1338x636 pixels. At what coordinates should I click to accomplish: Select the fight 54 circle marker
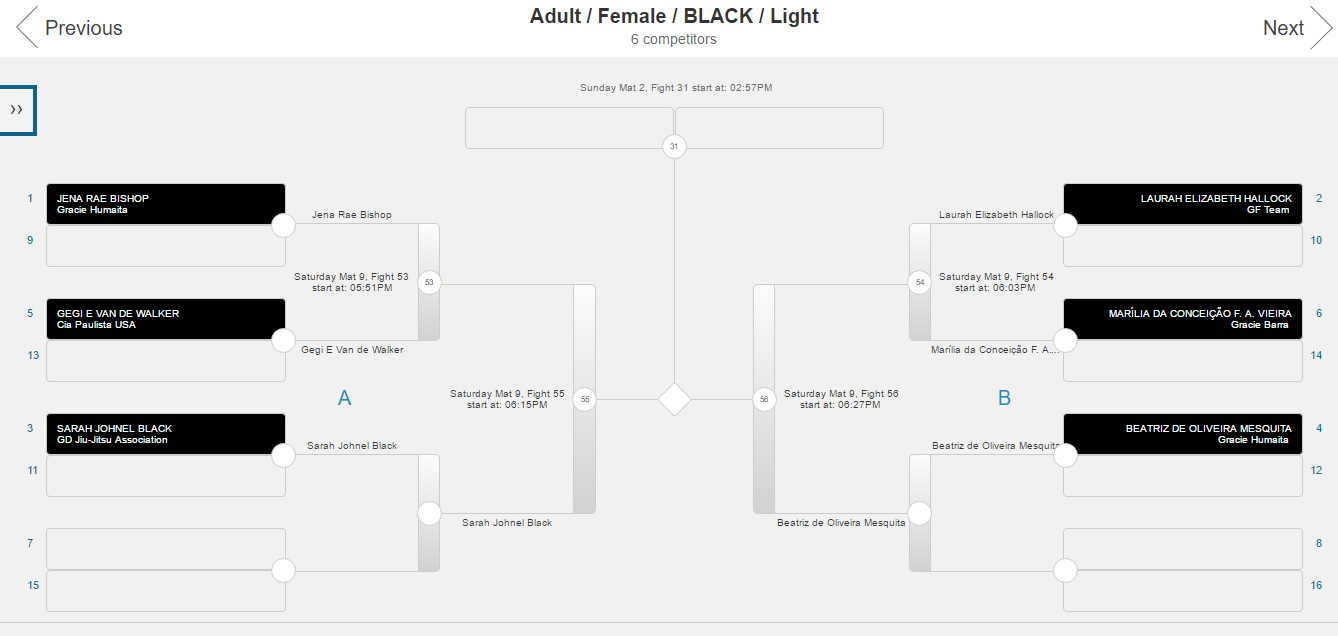(920, 283)
